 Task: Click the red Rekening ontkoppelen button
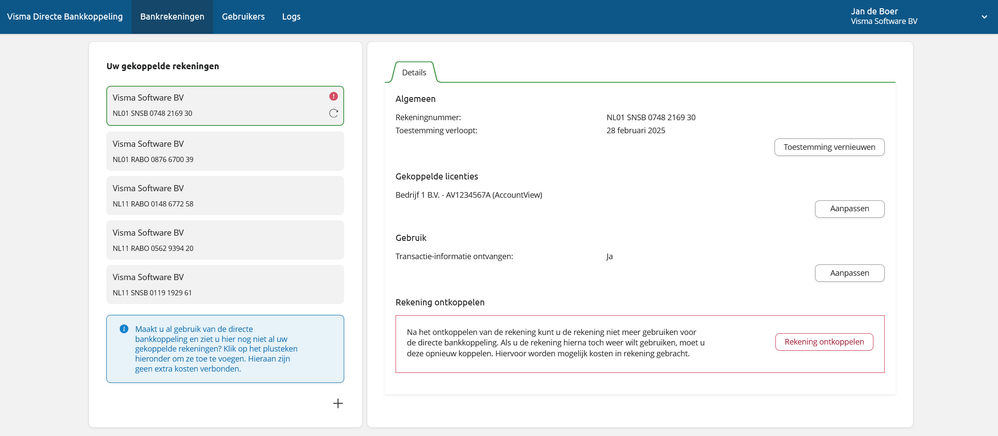[x=824, y=342]
